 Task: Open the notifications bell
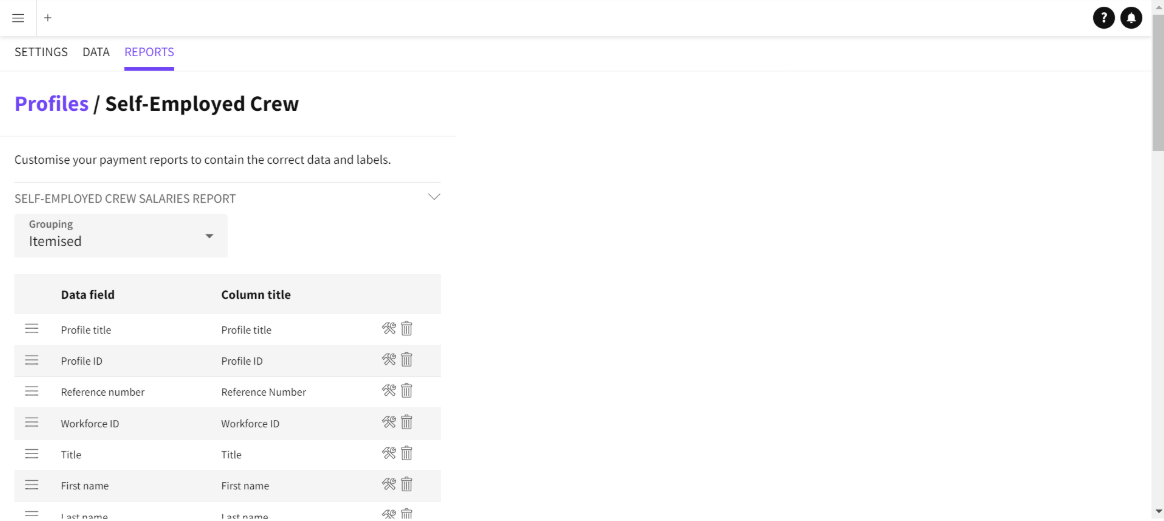click(x=1131, y=18)
